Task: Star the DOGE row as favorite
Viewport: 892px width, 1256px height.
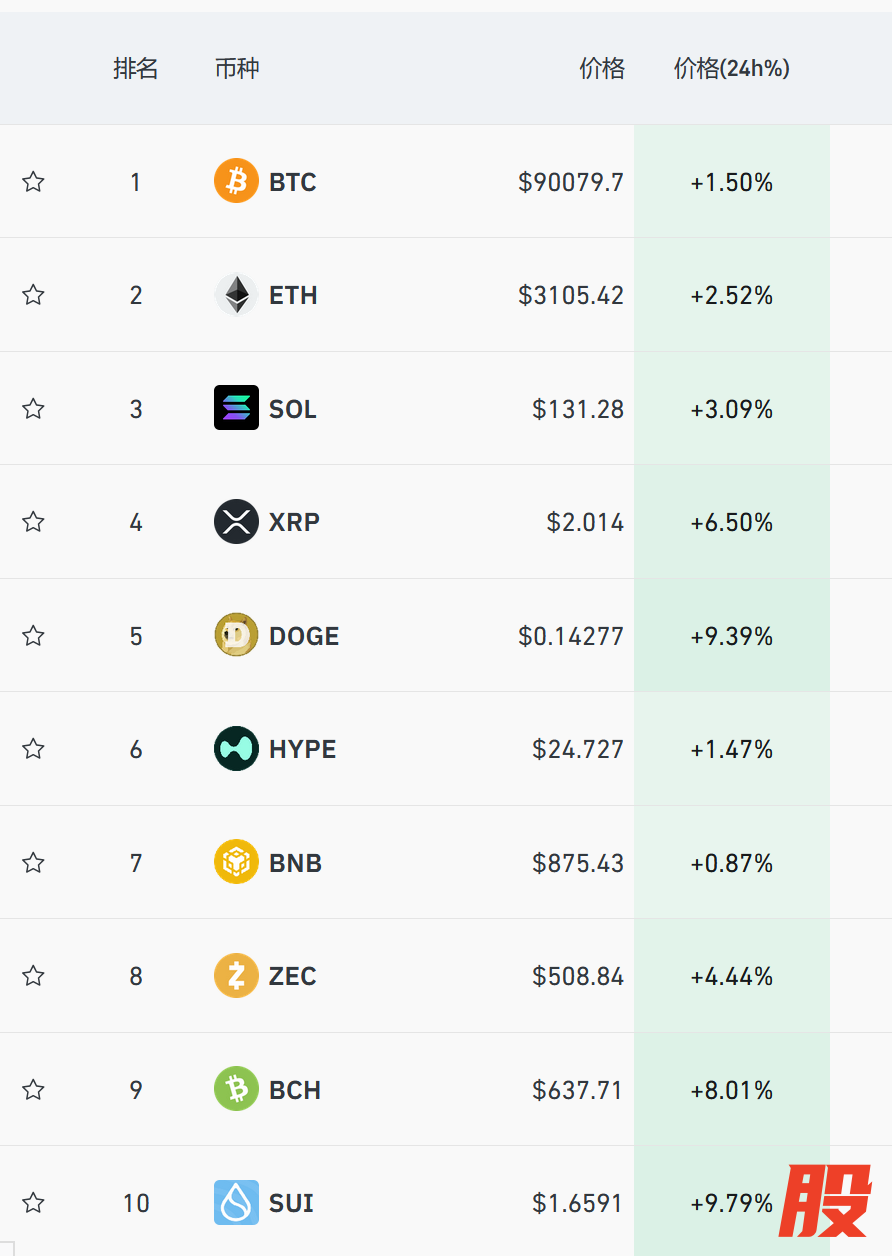Action: (34, 635)
